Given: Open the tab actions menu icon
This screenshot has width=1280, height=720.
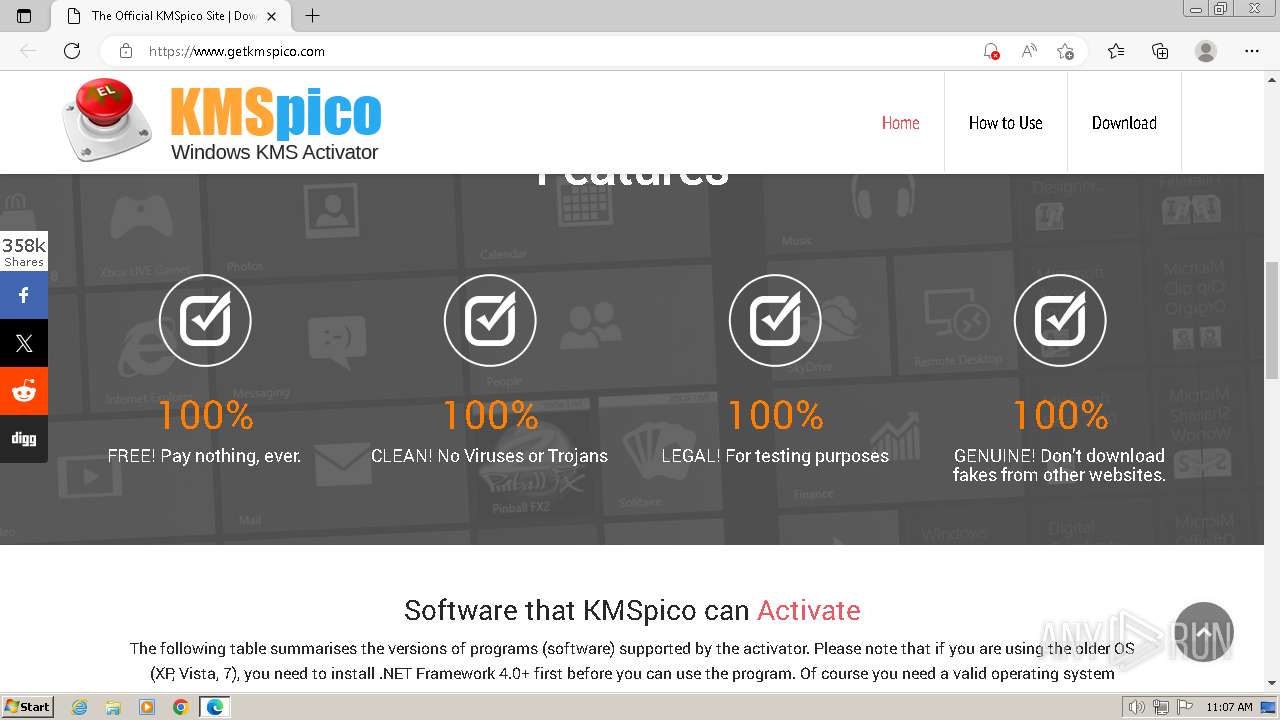Looking at the screenshot, I should (x=24, y=16).
